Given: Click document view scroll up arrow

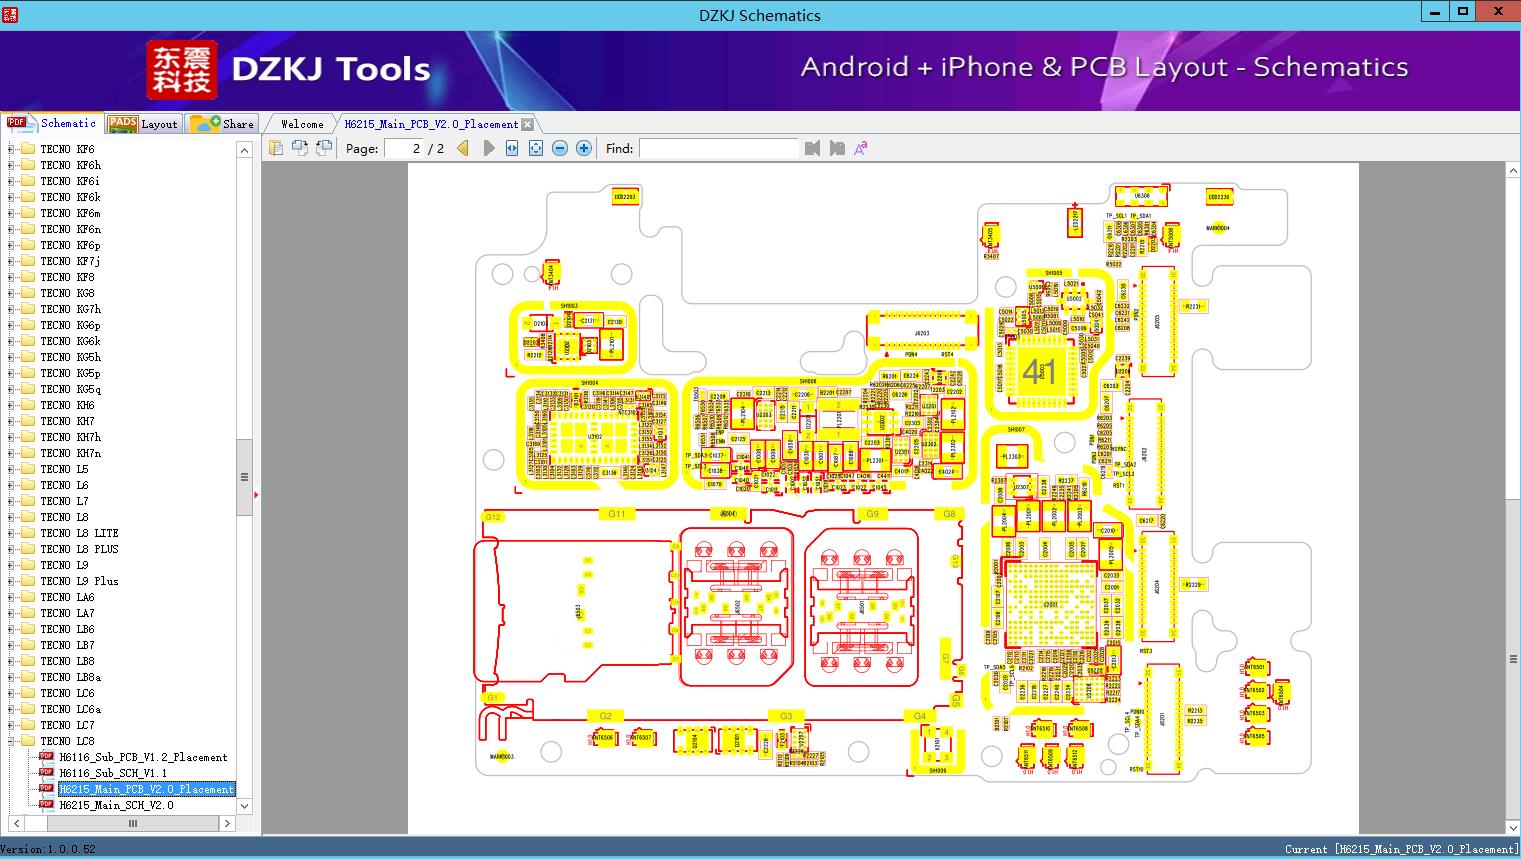Looking at the screenshot, I should point(1513,172).
